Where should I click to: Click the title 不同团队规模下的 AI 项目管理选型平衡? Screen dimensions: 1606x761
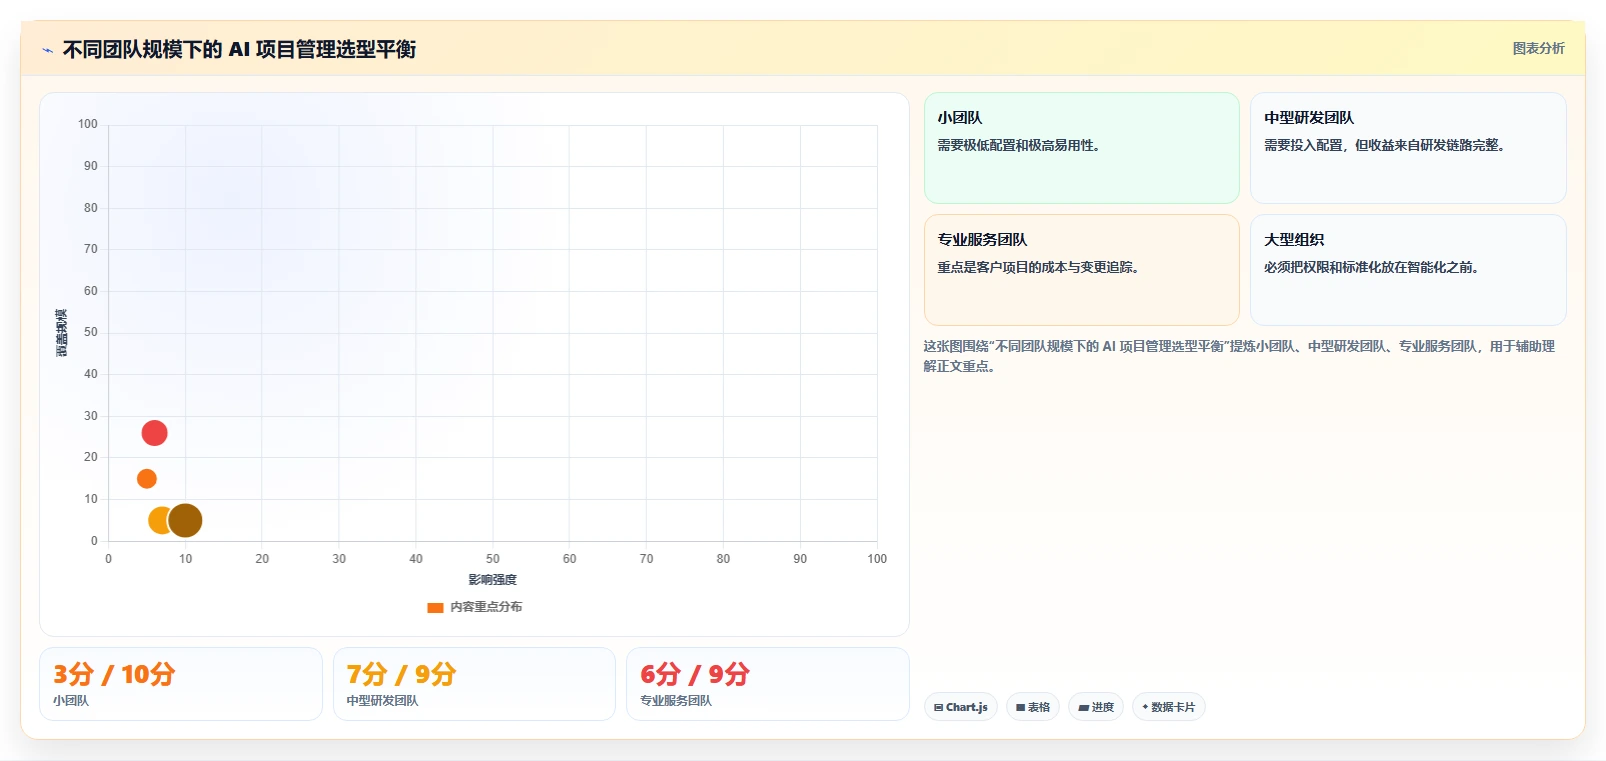point(239,49)
